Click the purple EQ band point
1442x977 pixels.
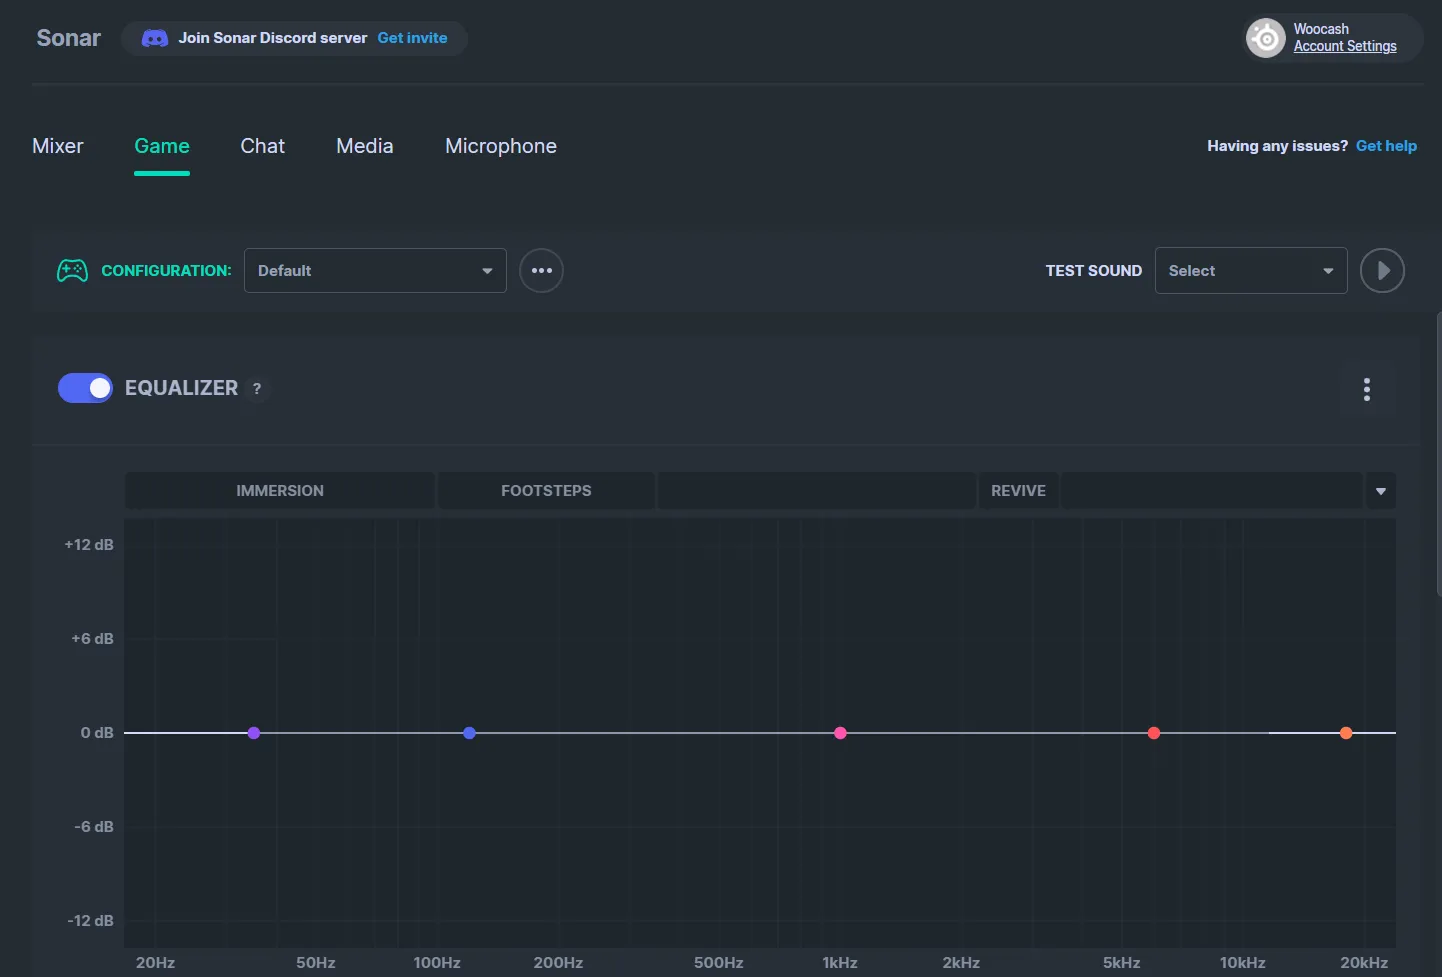click(254, 733)
